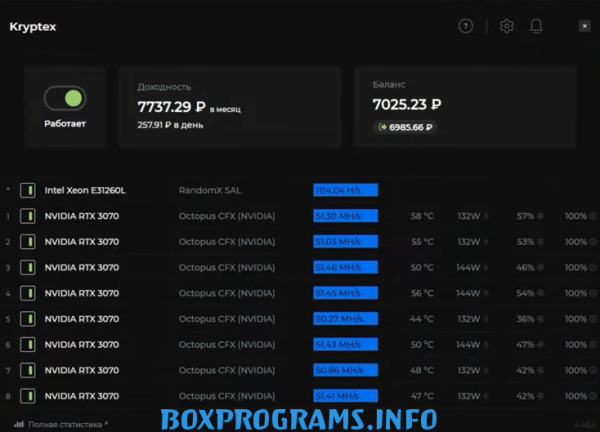Viewport: 600px width, 432px height.
Task: Click the 51.30 MH/s hashrate bar
Action: click(346, 216)
